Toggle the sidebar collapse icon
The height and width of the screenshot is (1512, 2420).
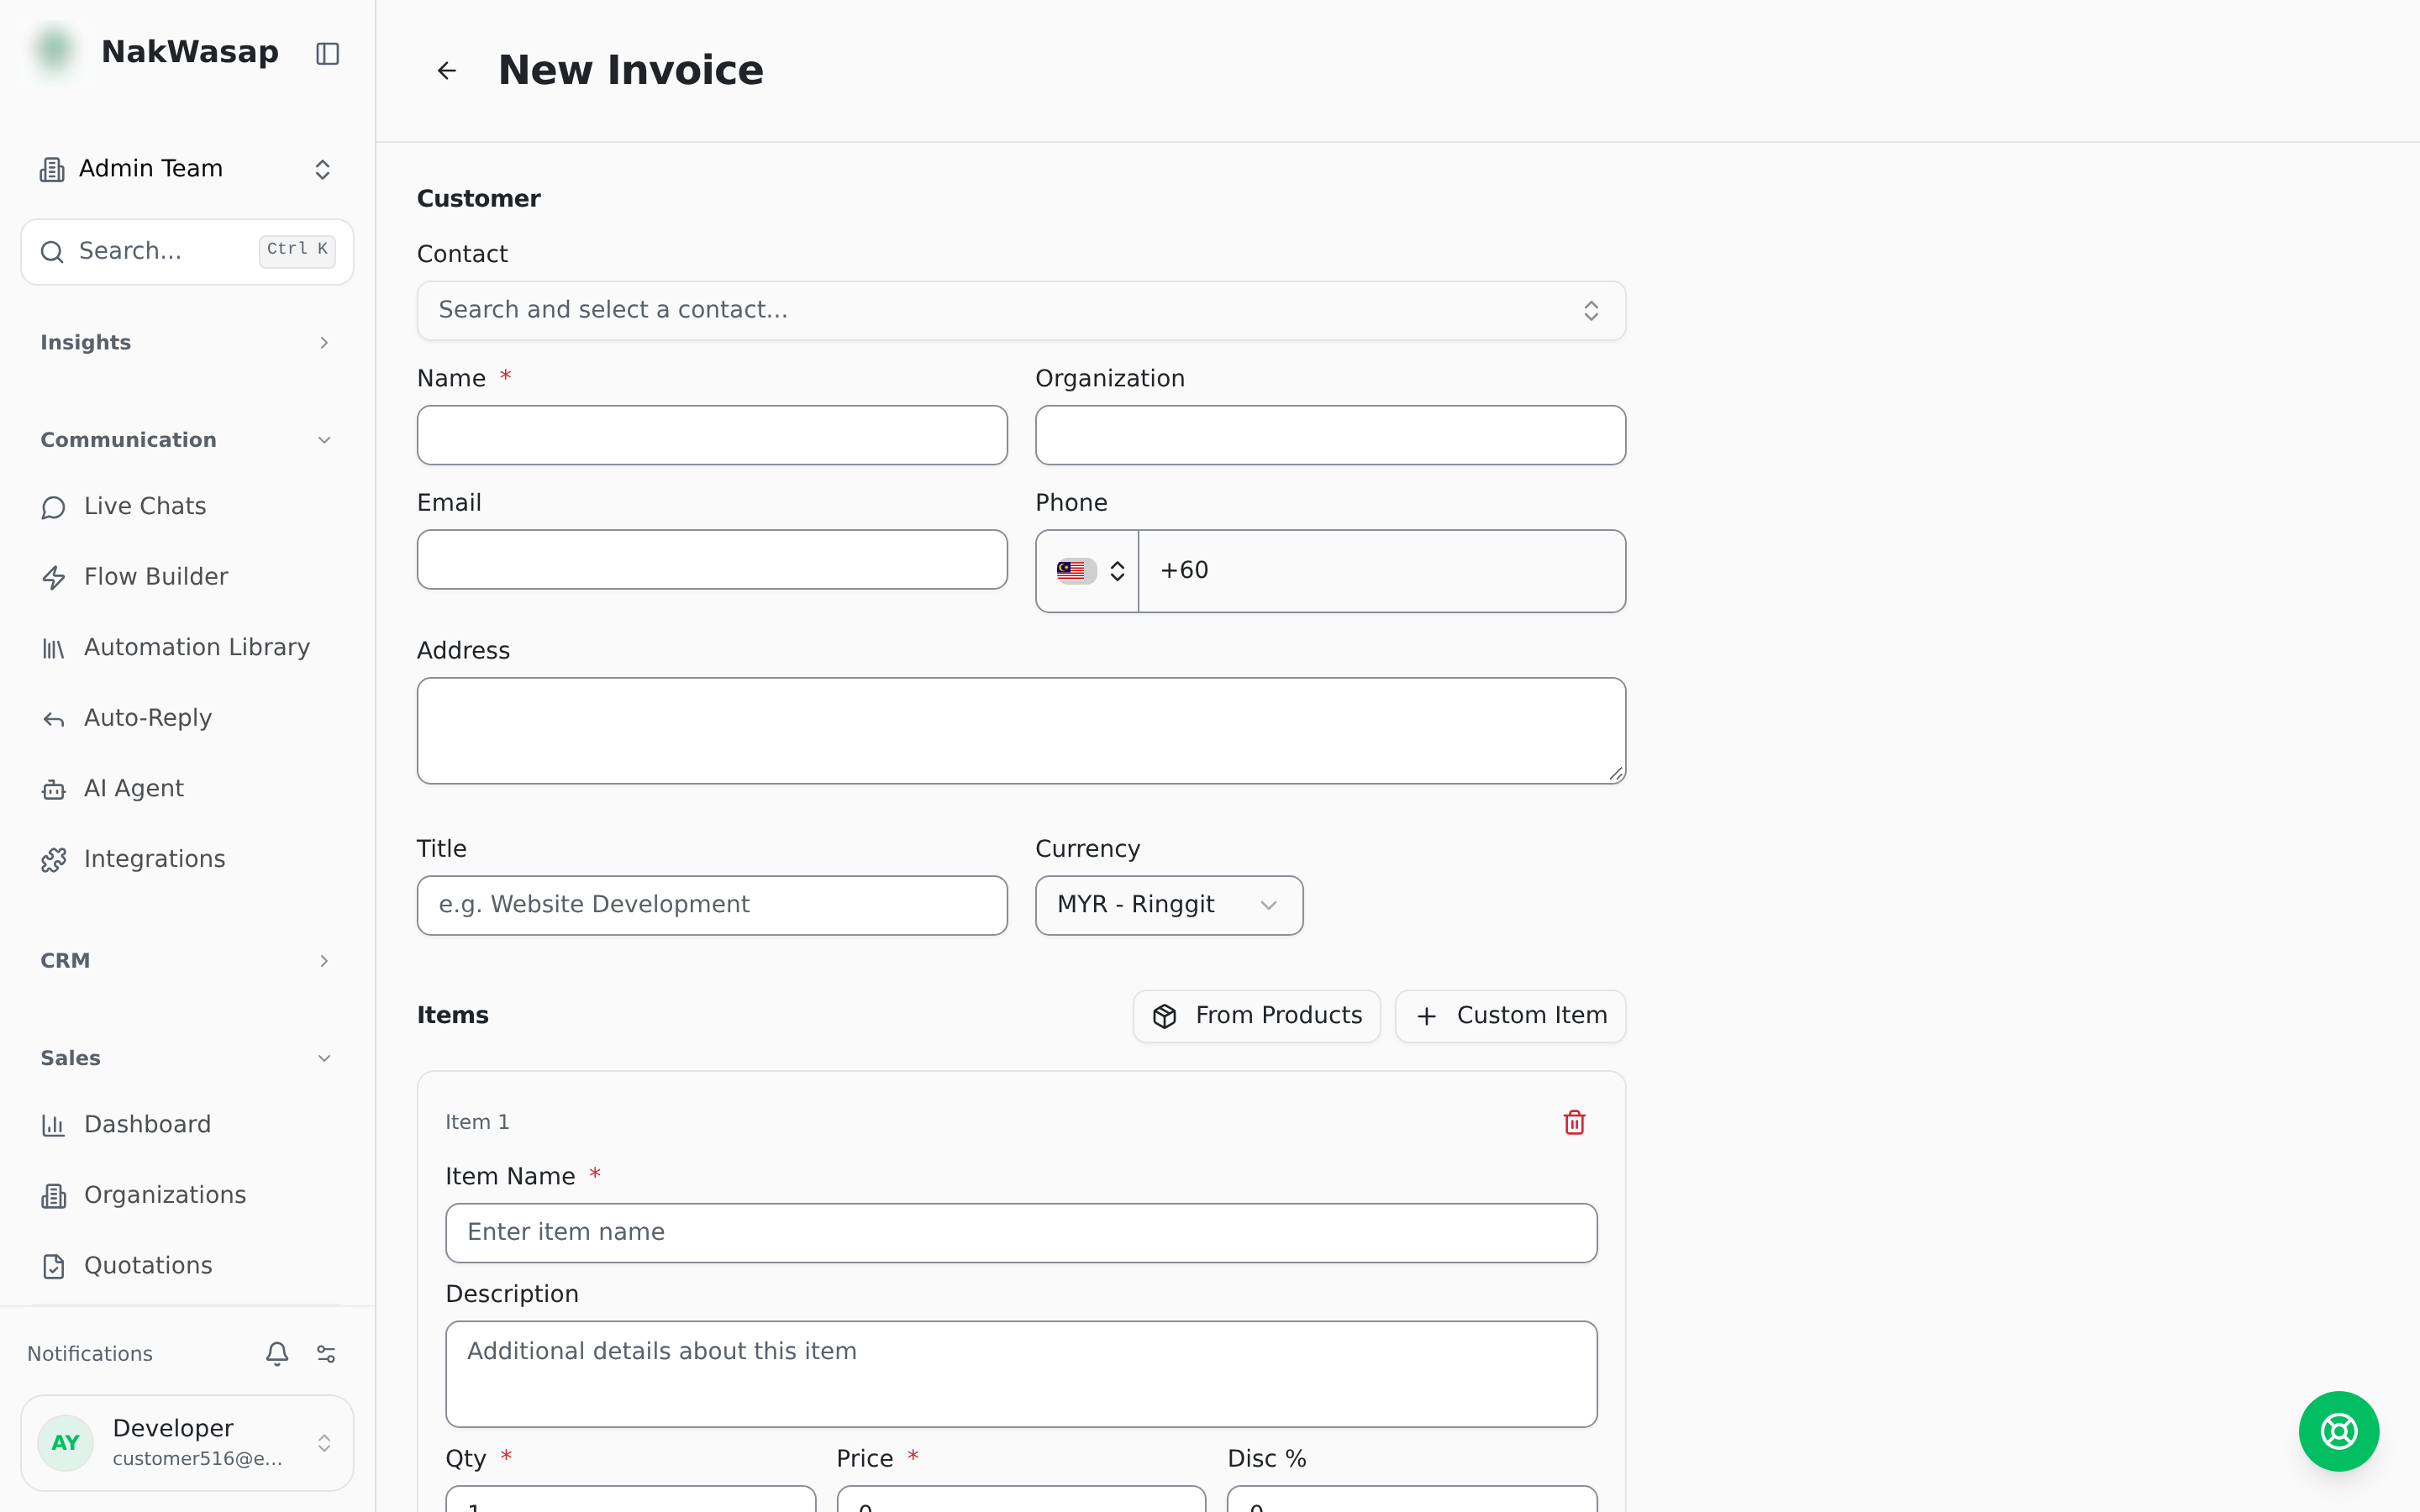point(327,53)
